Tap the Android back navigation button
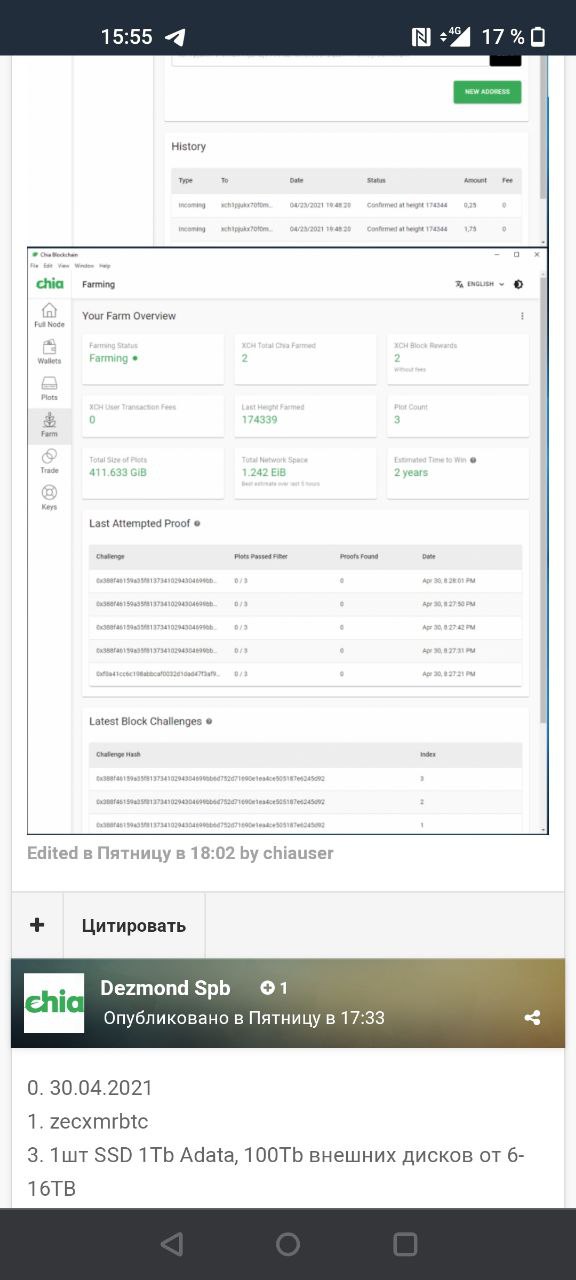This screenshot has width=576, height=1280. pyautogui.click(x=172, y=1244)
